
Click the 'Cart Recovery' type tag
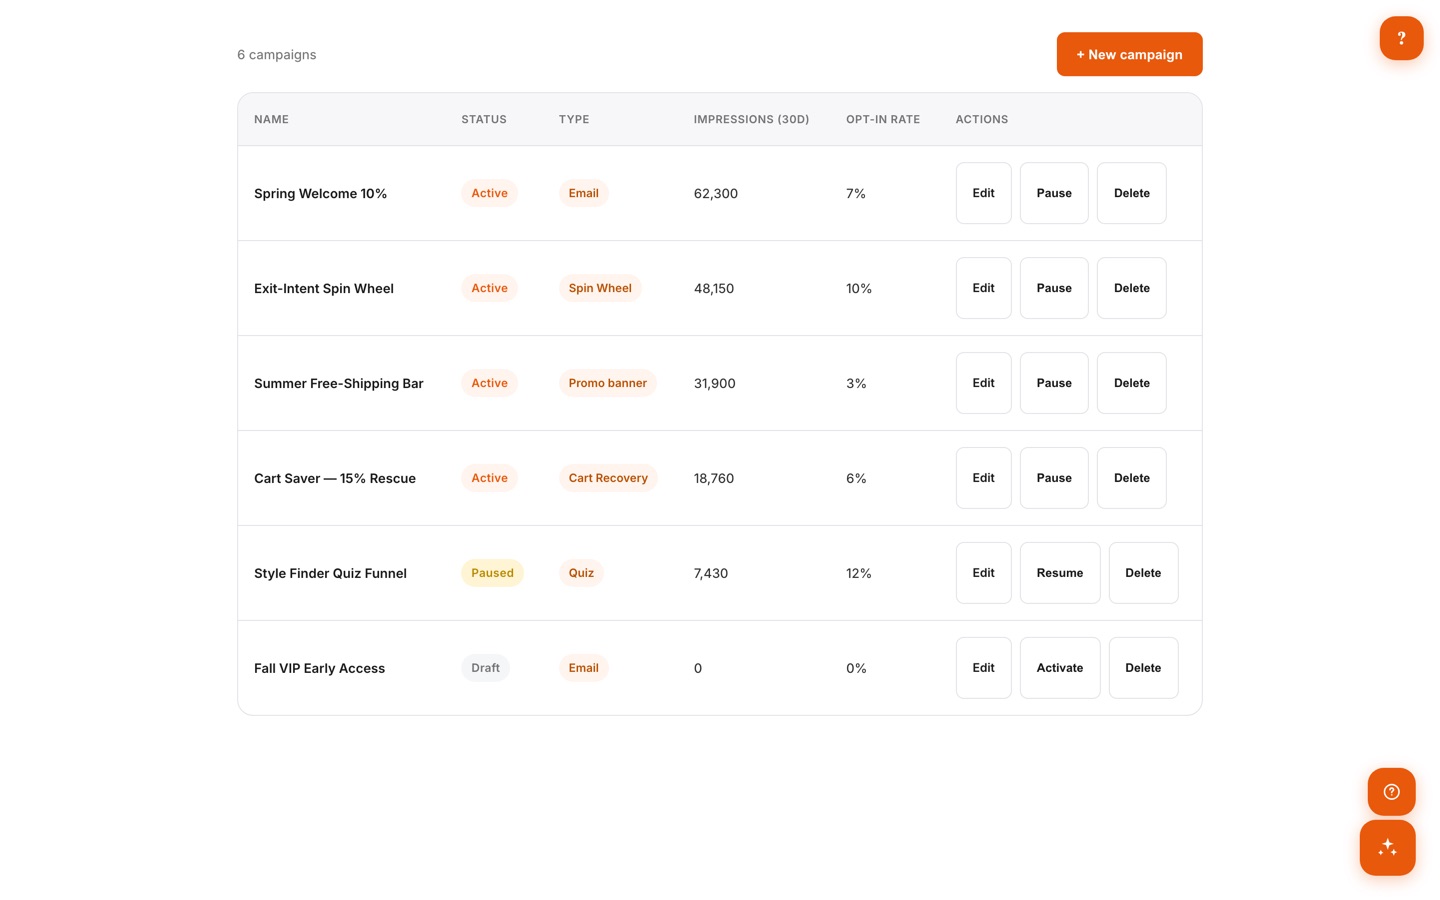pyautogui.click(x=608, y=478)
